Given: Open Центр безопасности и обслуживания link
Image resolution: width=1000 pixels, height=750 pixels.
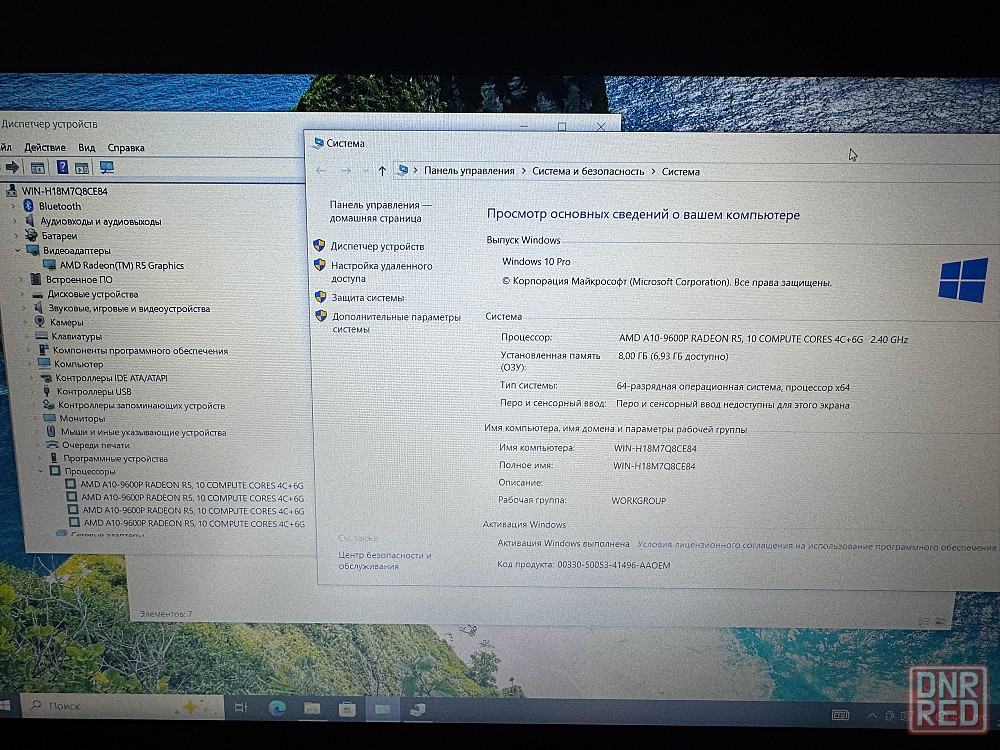Looking at the screenshot, I should (x=385, y=561).
